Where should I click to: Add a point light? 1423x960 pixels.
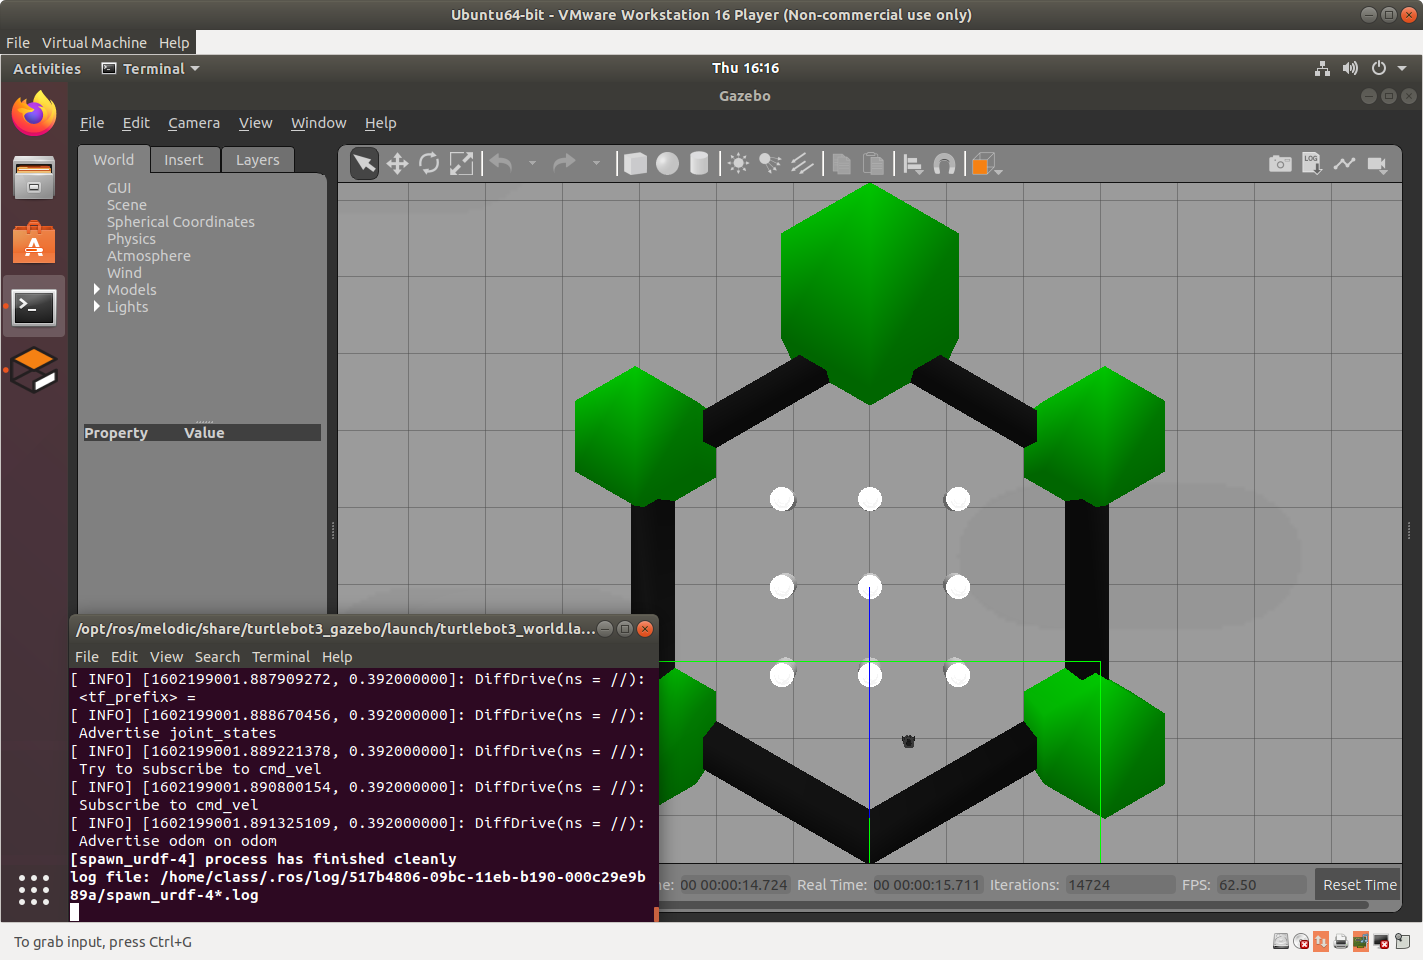point(739,164)
